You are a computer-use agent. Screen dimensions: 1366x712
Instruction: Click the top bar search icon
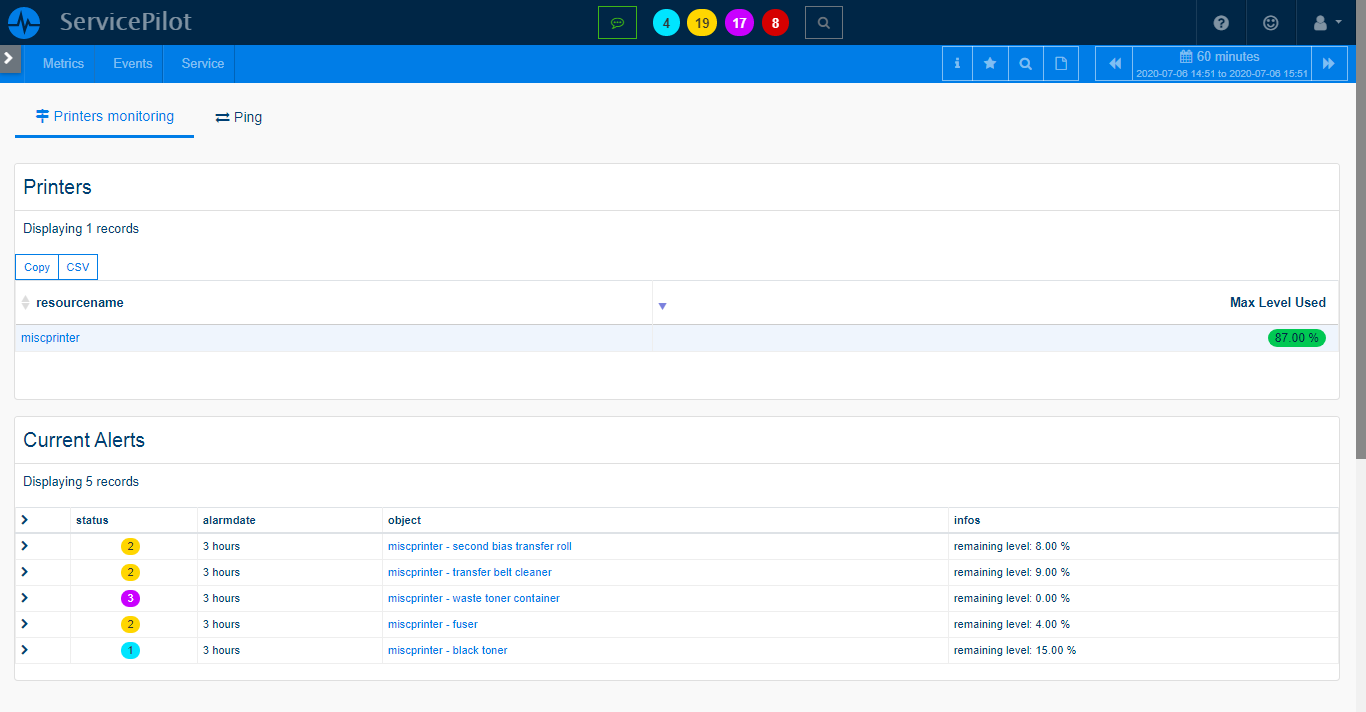click(x=823, y=22)
